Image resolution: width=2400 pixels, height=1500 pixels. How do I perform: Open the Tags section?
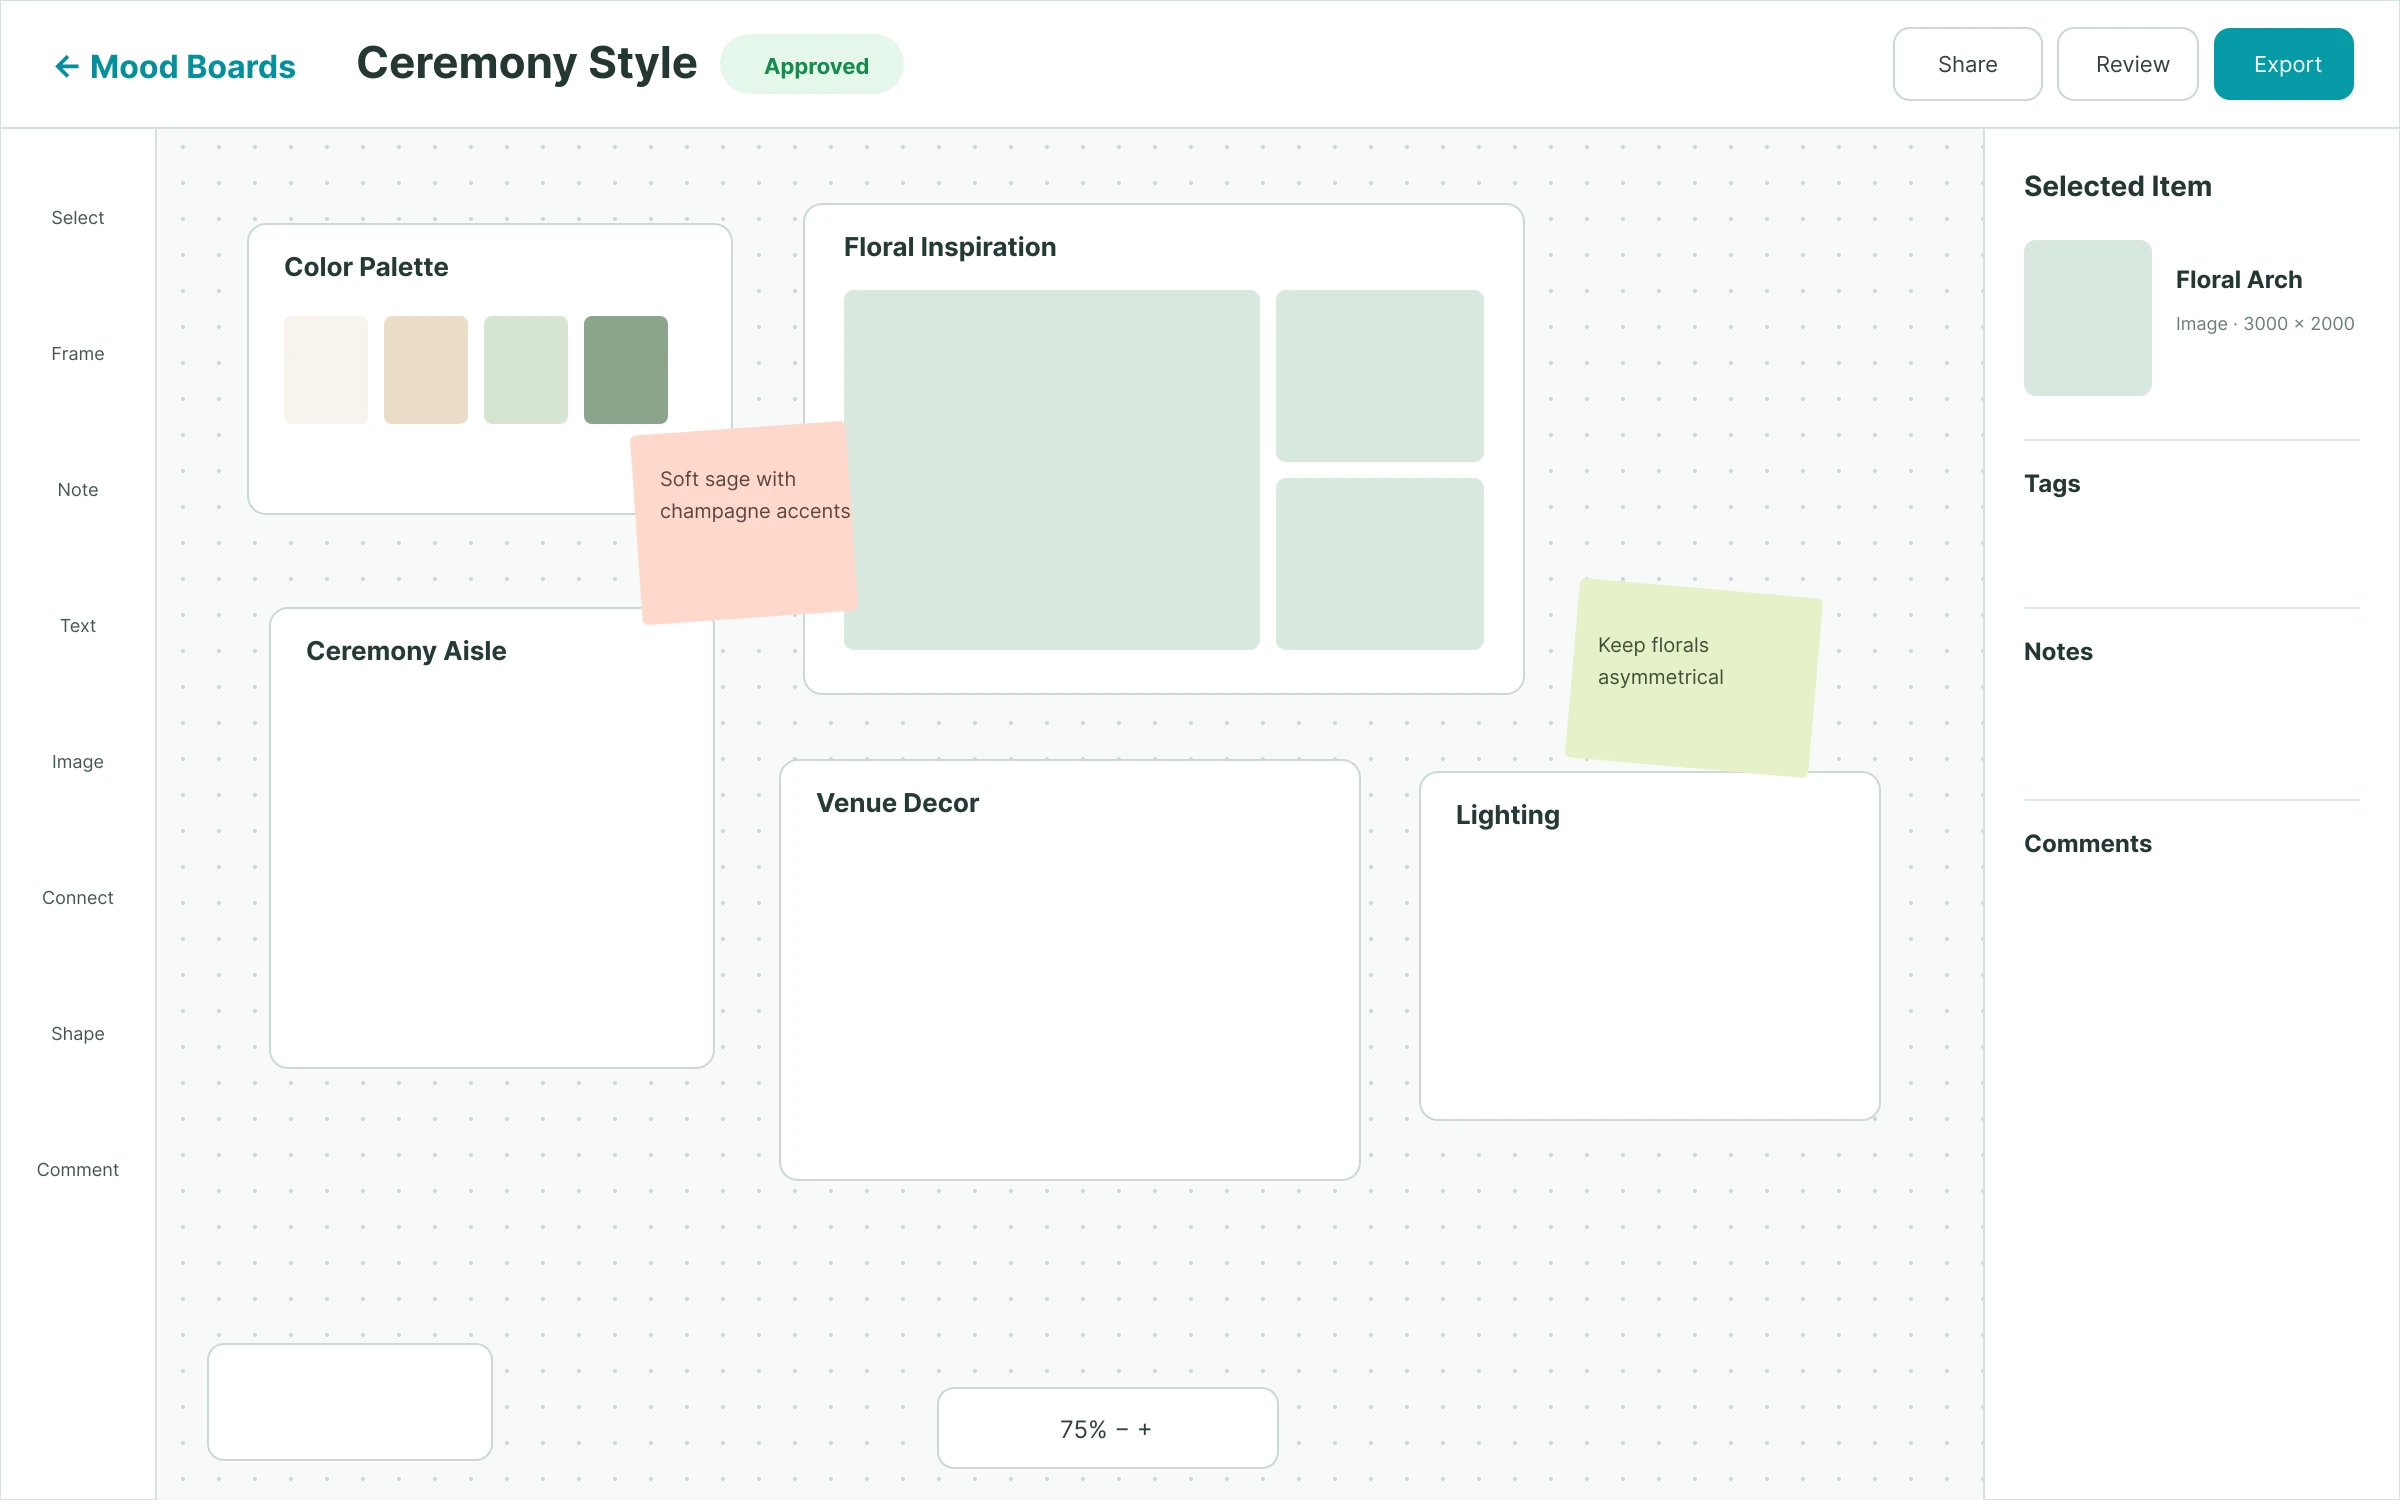[x=2052, y=484]
